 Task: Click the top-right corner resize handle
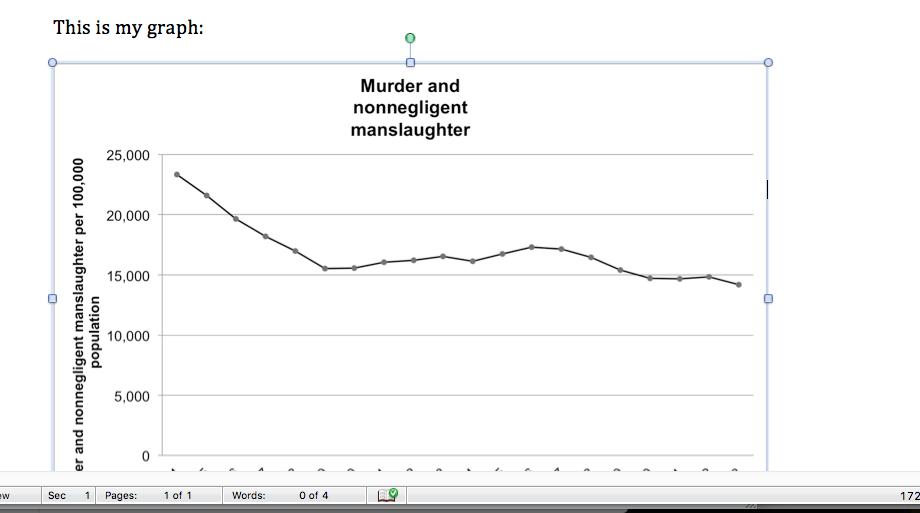click(x=768, y=63)
